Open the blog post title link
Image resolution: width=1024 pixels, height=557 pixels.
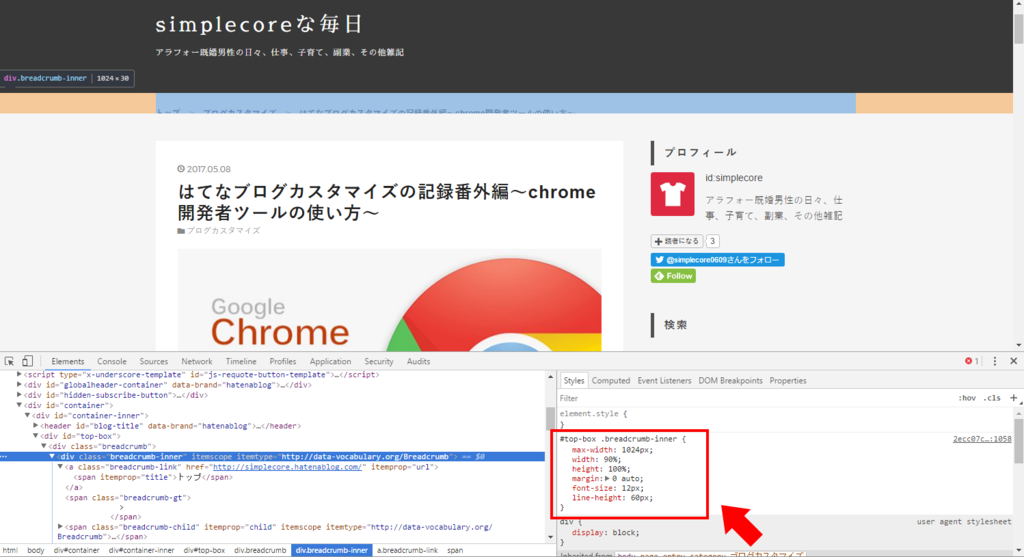(x=387, y=202)
